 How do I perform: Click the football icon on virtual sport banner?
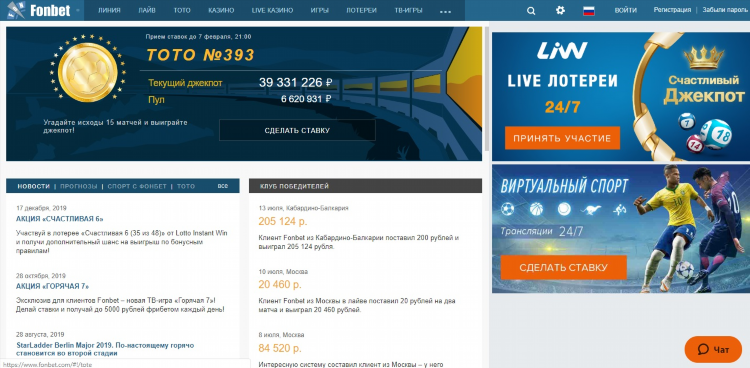(508, 209)
